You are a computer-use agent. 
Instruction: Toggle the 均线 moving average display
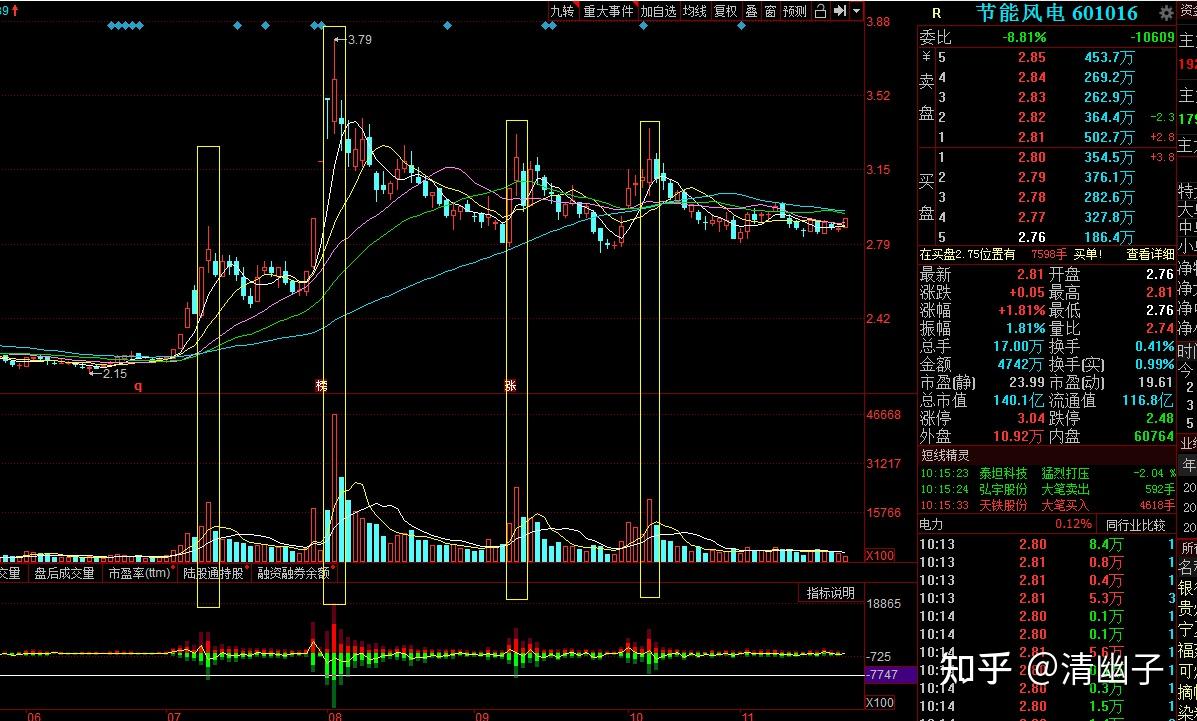694,11
